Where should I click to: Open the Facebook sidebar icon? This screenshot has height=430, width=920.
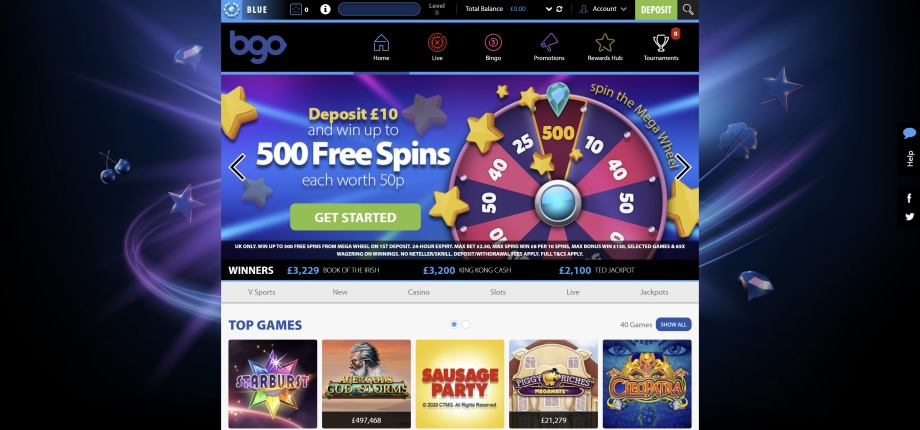[x=909, y=198]
